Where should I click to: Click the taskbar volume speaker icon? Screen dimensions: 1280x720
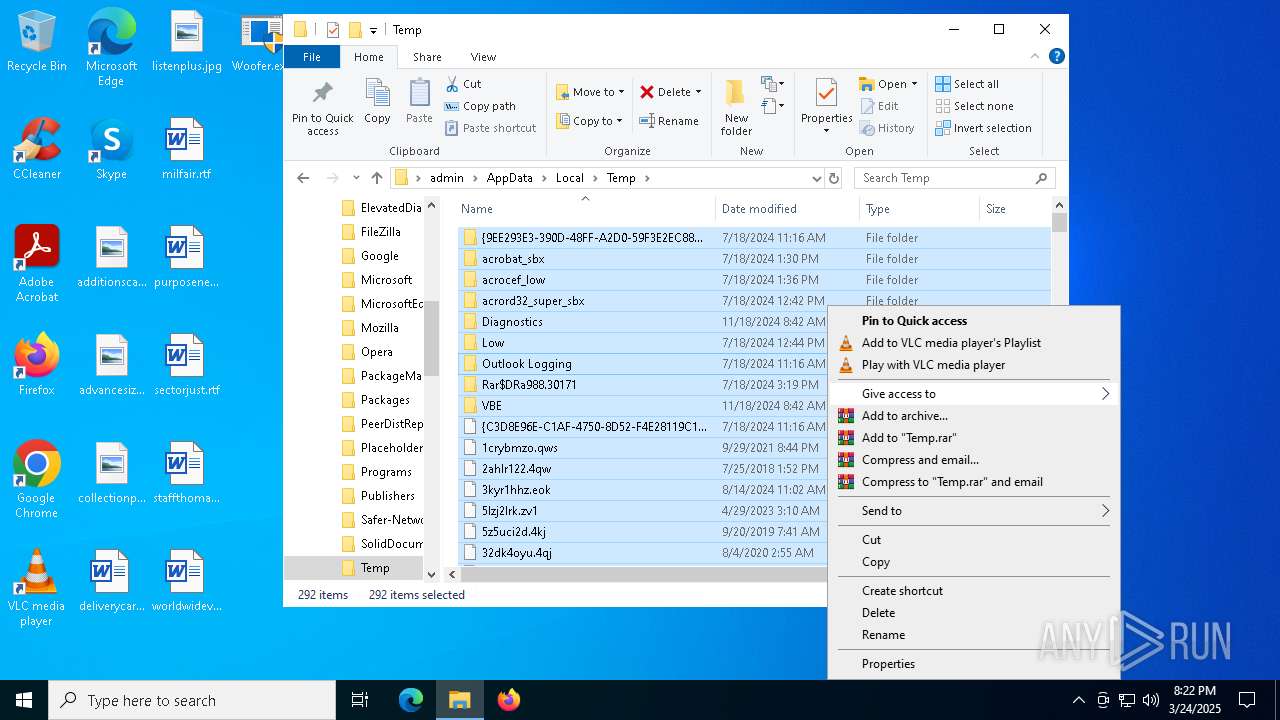coord(1151,700)
